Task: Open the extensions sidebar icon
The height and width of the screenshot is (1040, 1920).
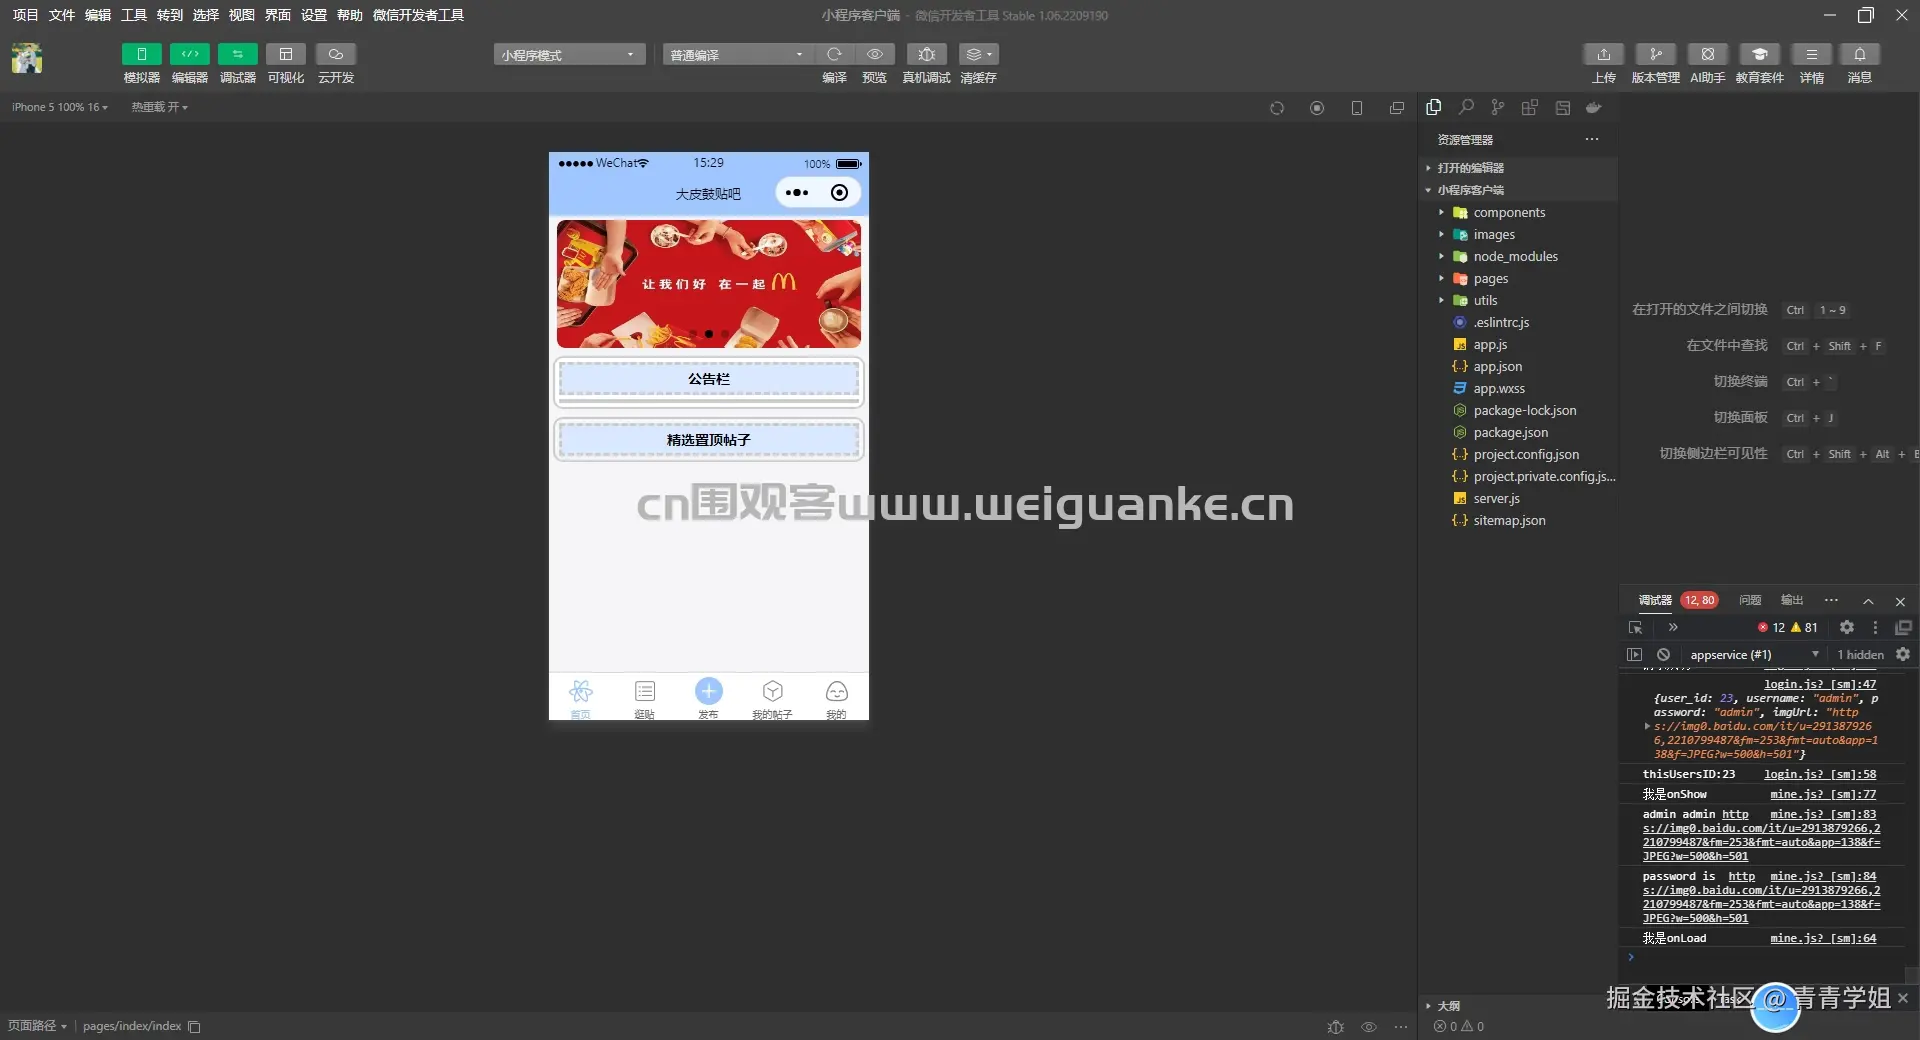Action: [1529, 107]
